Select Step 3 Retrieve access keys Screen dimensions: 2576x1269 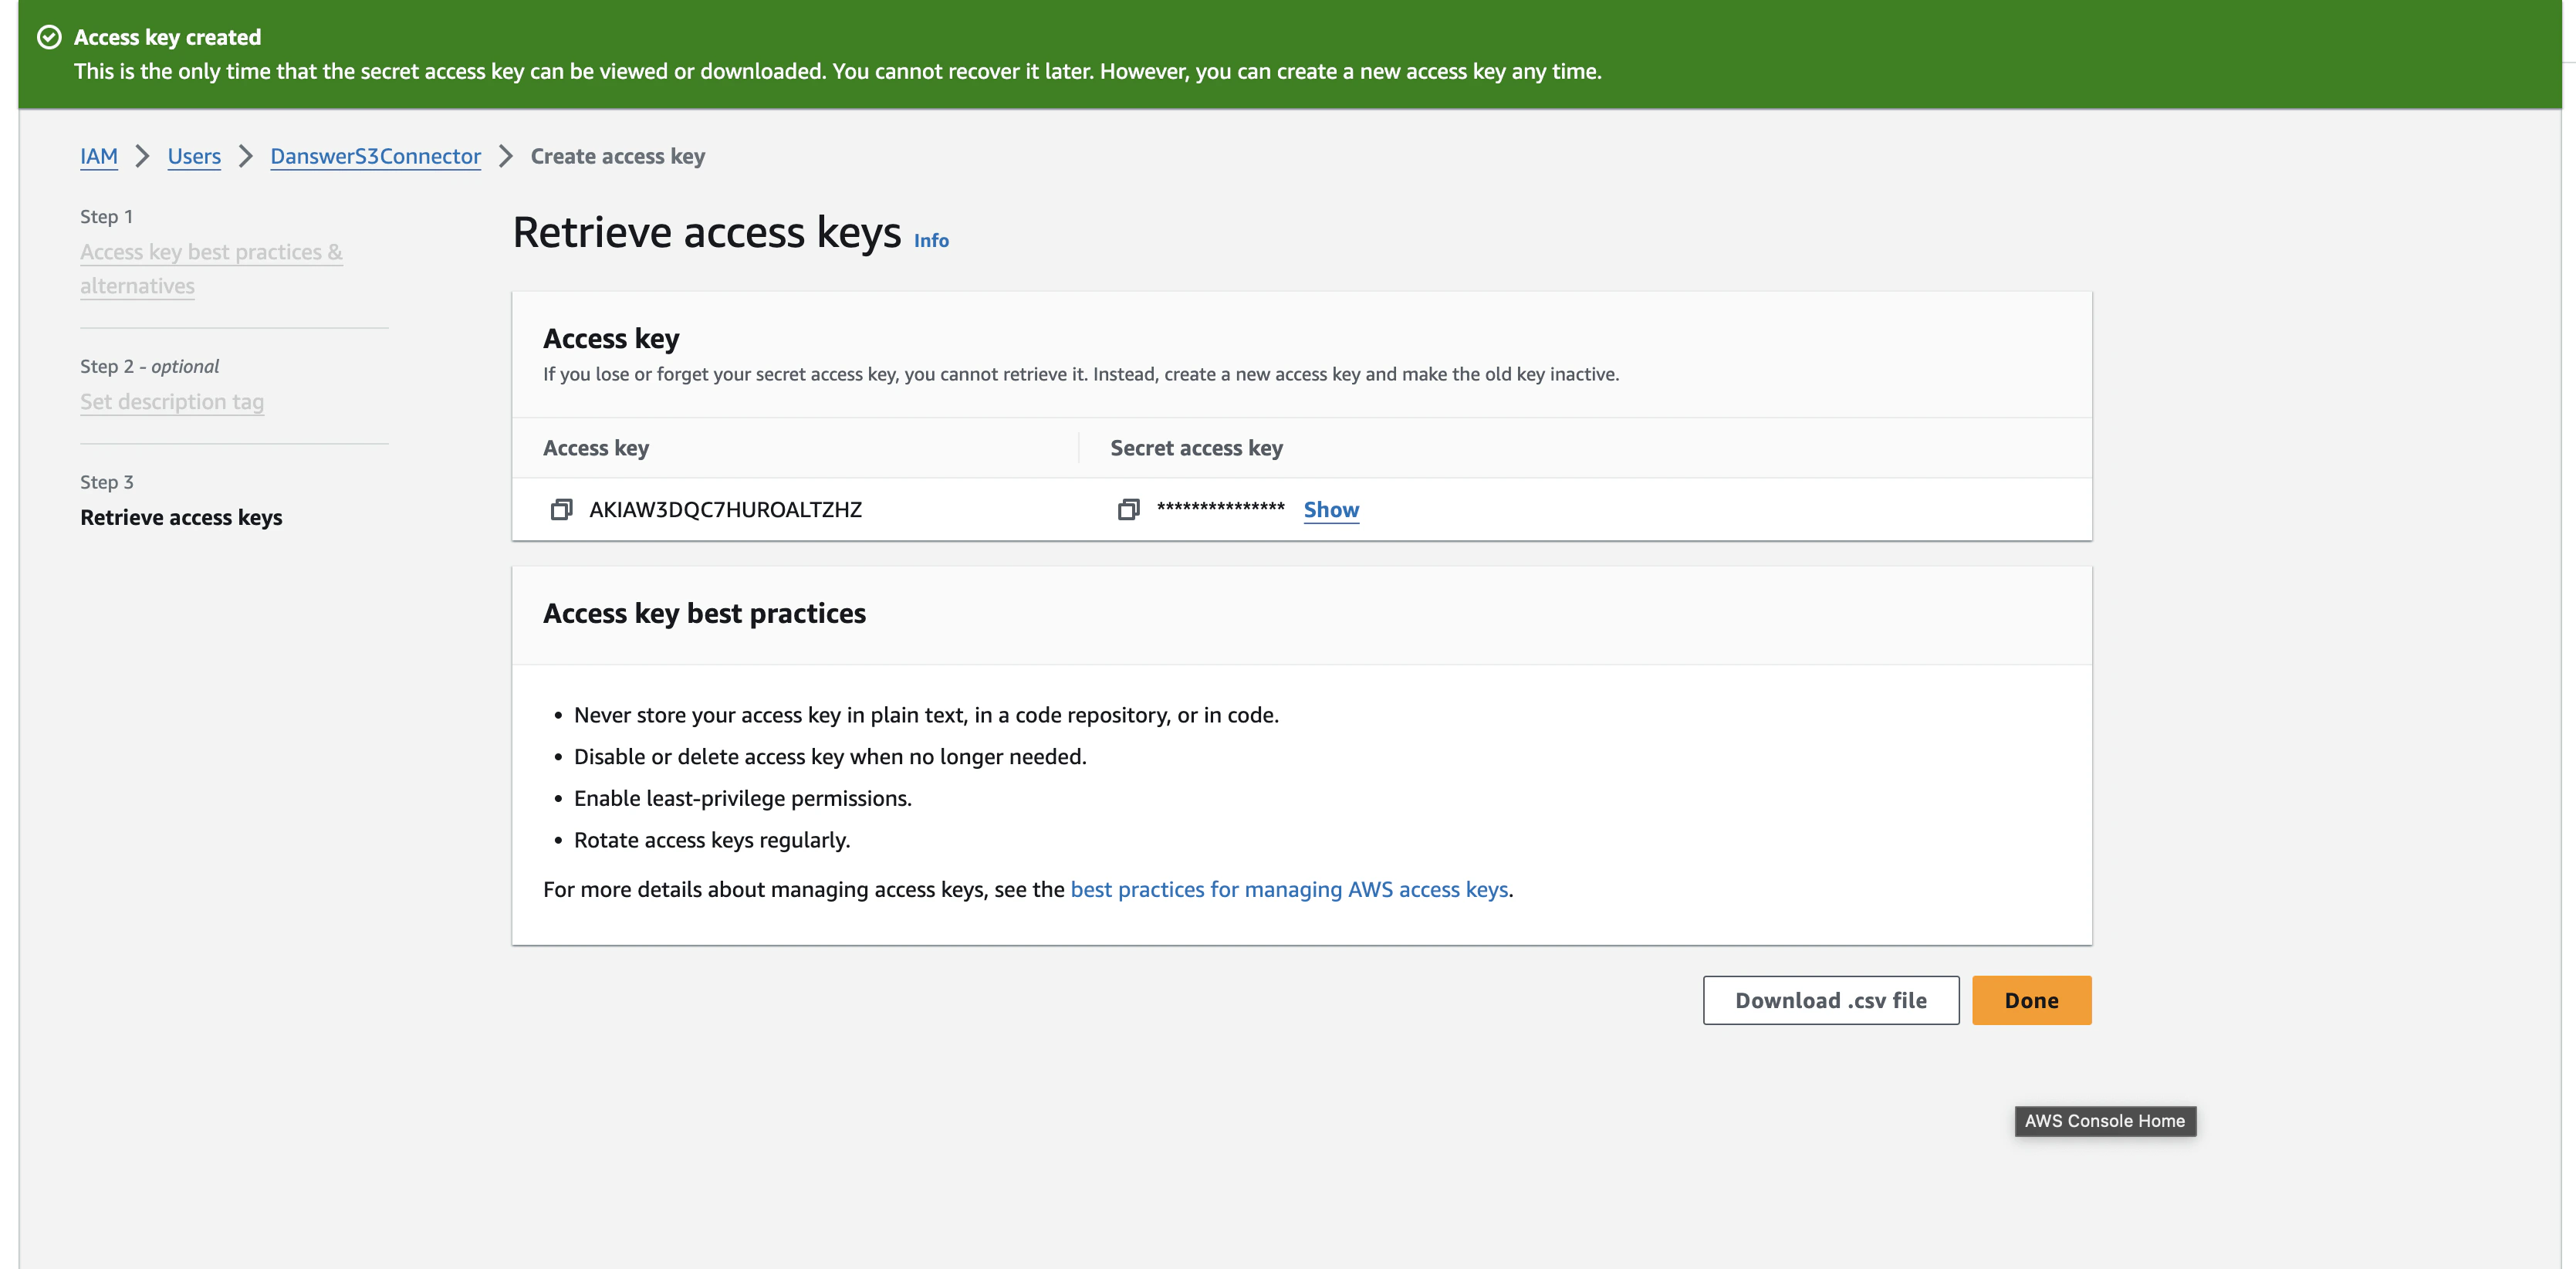tap(181, 517)
